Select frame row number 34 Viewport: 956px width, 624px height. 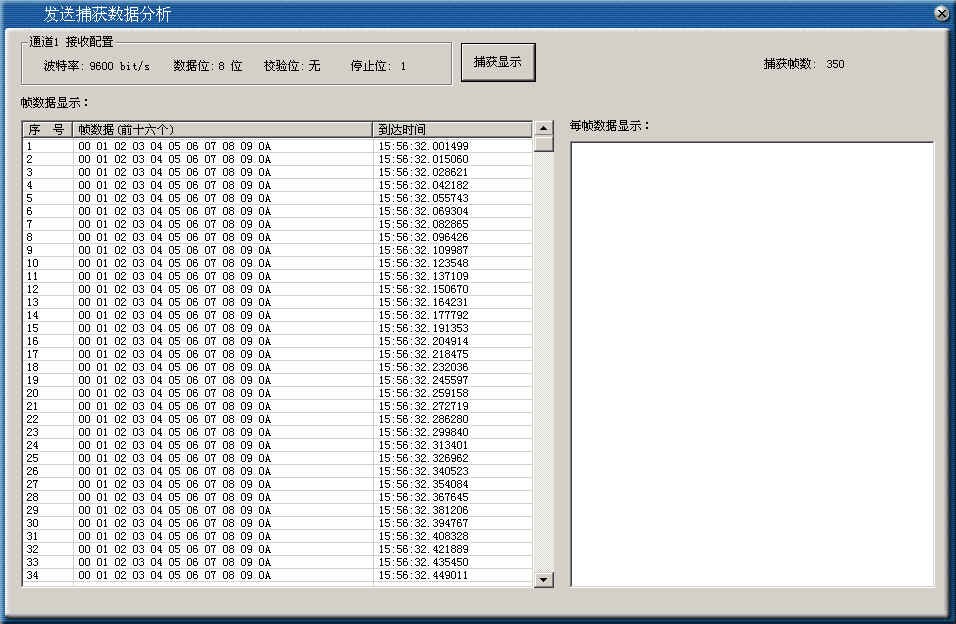coord(277,575)
